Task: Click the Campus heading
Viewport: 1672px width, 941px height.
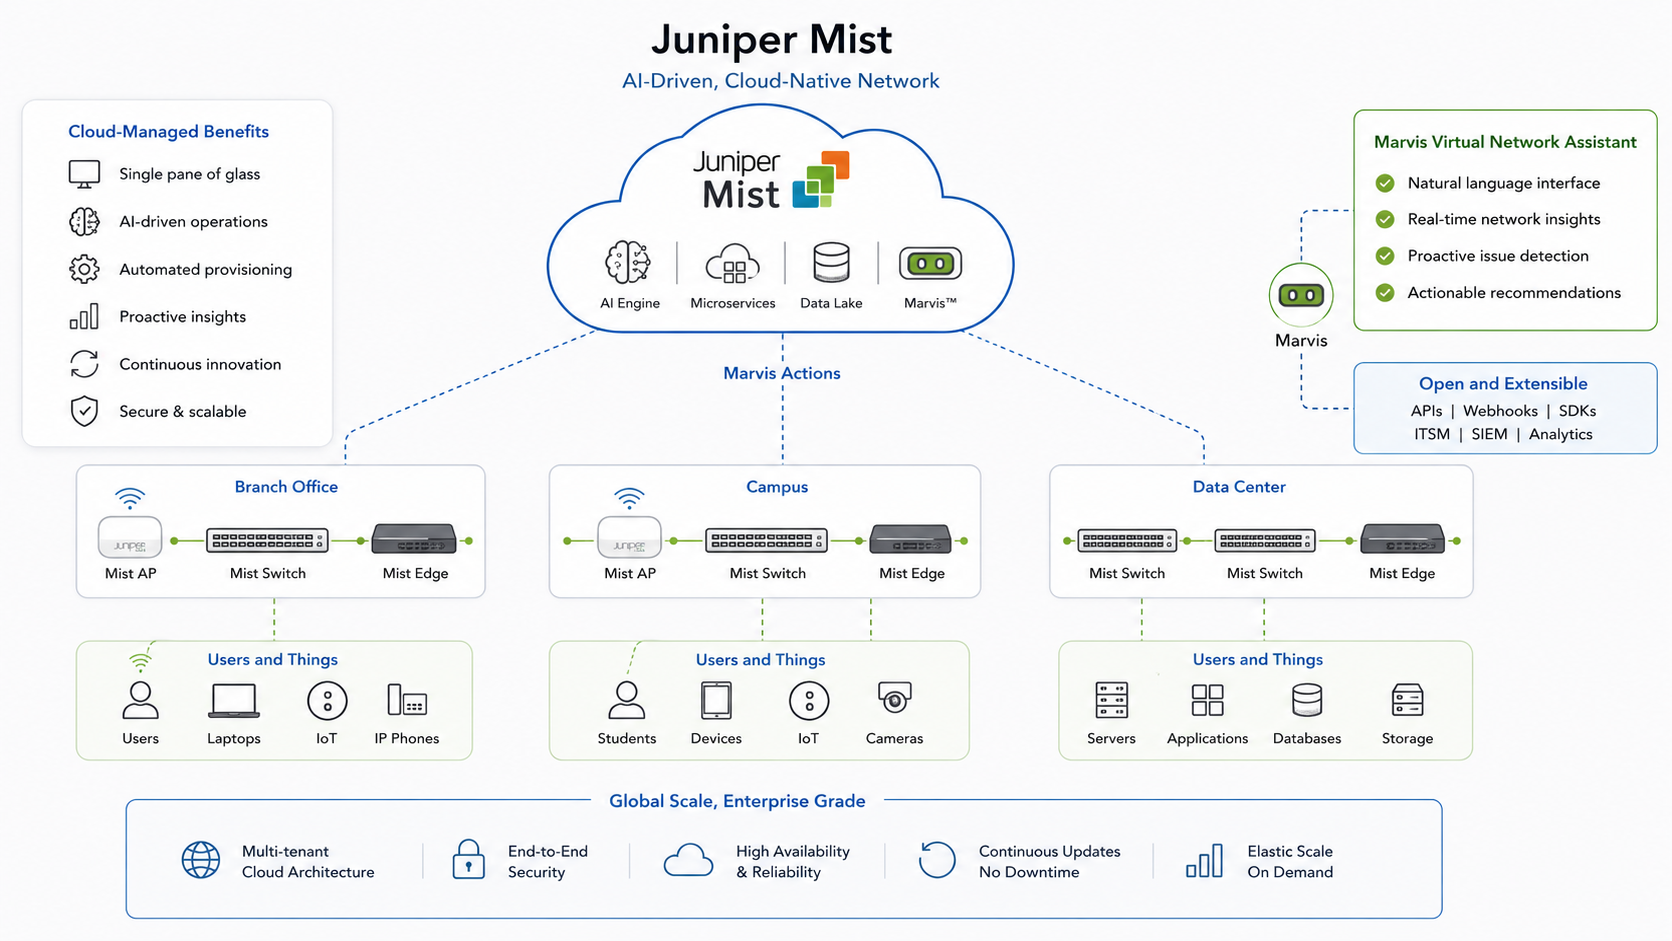Action: [777, 487]
